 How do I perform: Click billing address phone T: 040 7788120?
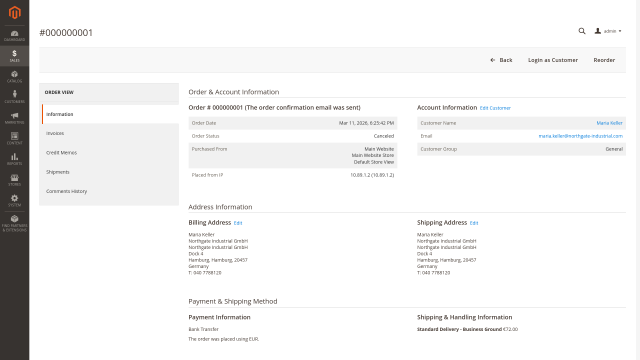204,273
